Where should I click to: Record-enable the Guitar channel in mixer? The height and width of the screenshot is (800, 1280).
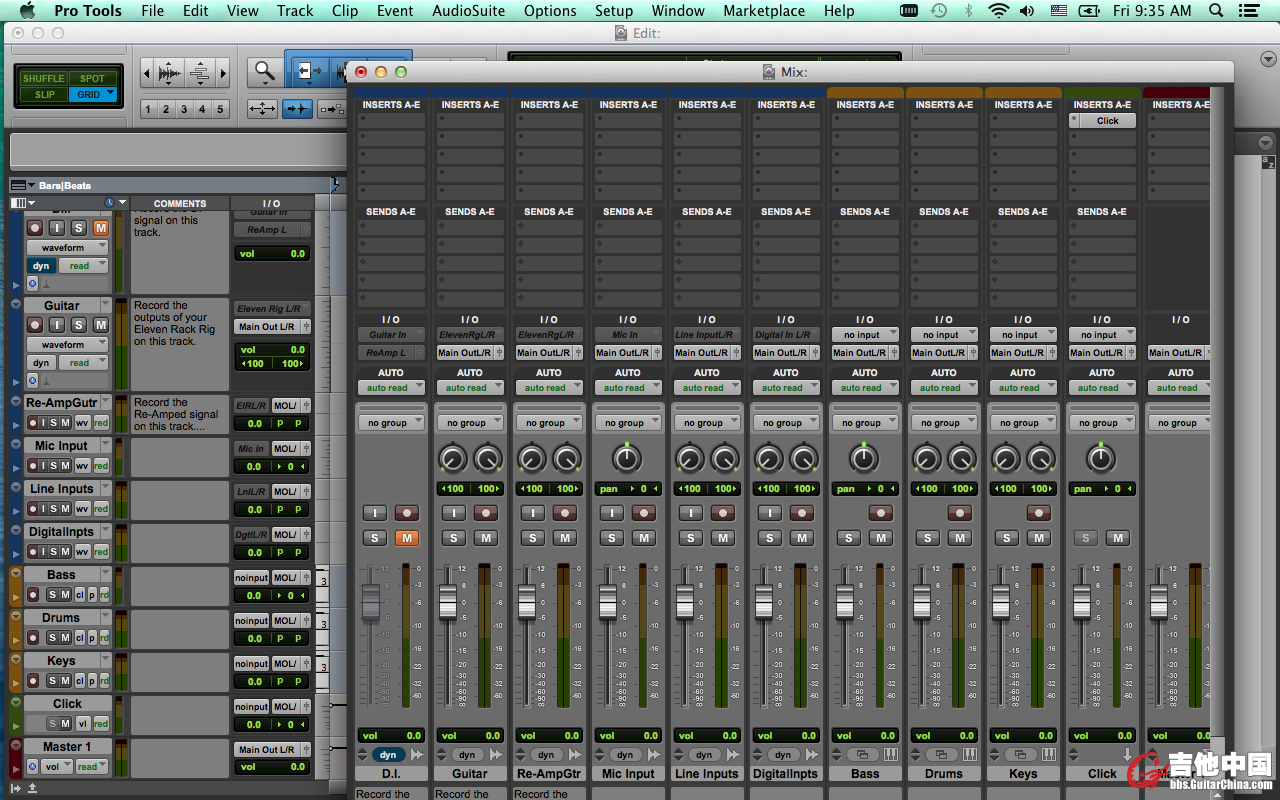coord(486,513)
